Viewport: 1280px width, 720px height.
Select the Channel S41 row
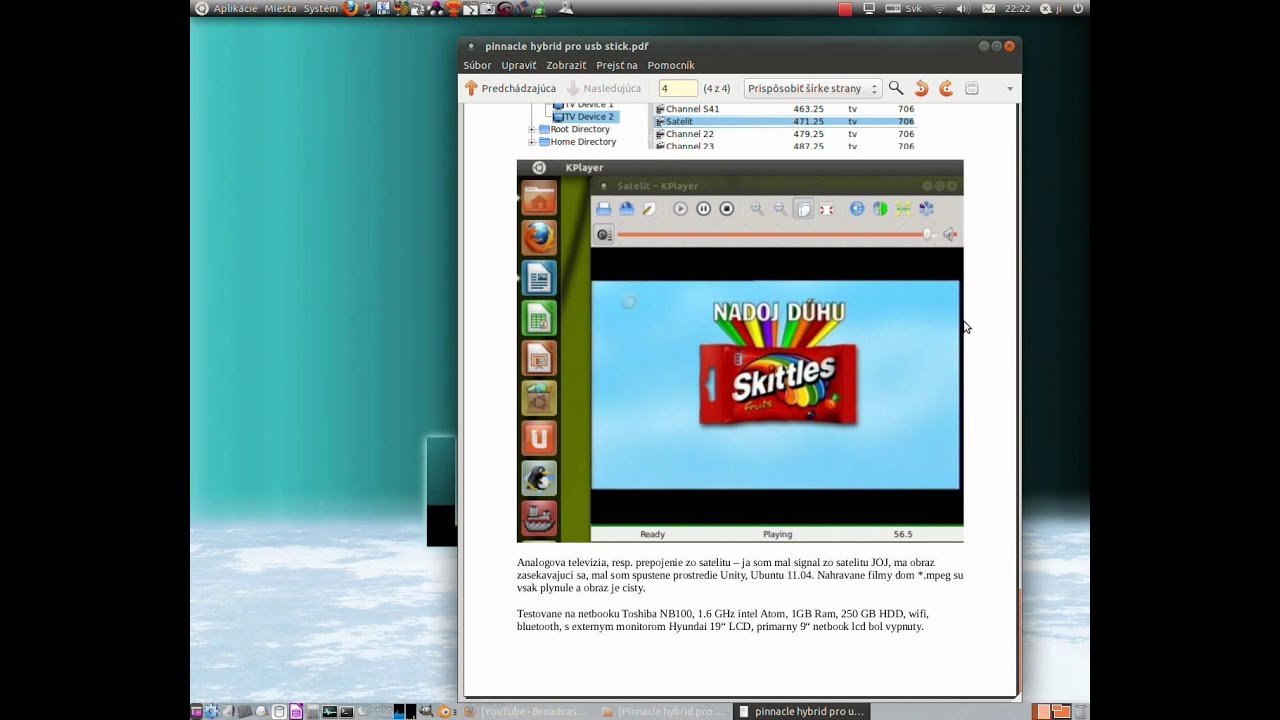(784, 109)
